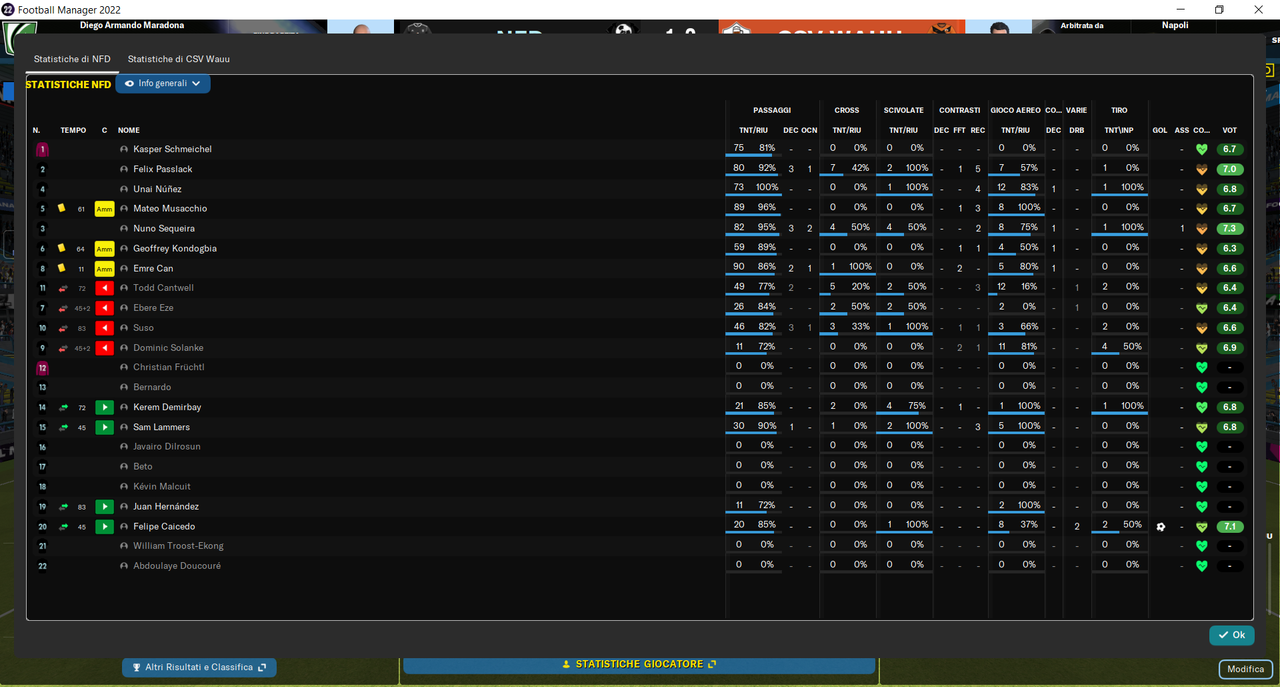
Task: Click the green substituted-on arrow for Kerem Demirbay
Action: 104,407
